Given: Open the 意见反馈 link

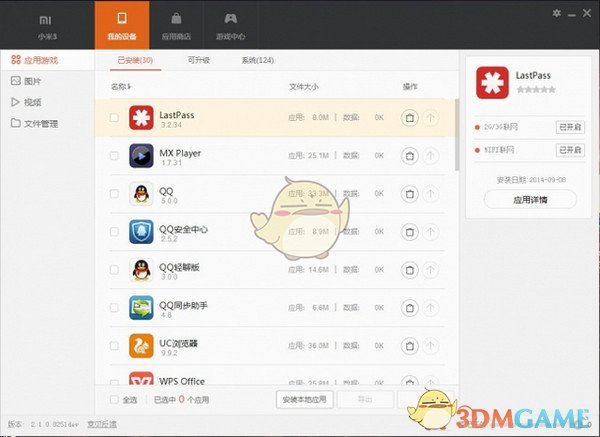Looking at the screenshot, I should click(102, 424).
